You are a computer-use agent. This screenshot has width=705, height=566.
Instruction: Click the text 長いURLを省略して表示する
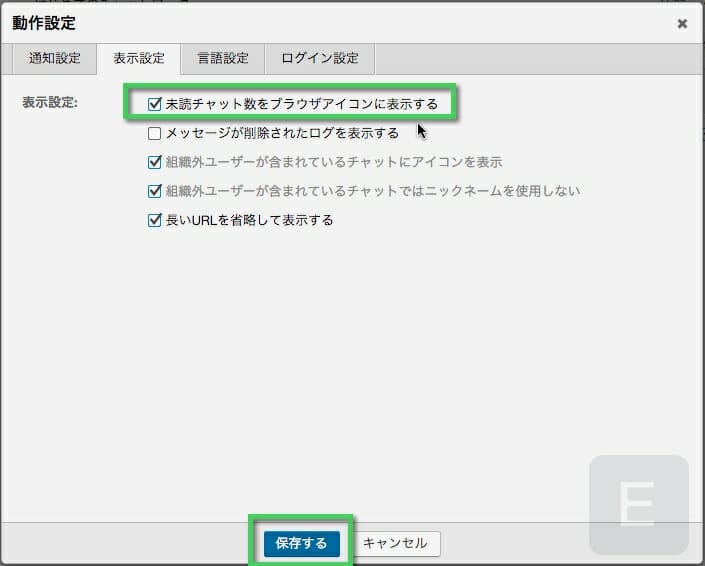coord(250,220)
